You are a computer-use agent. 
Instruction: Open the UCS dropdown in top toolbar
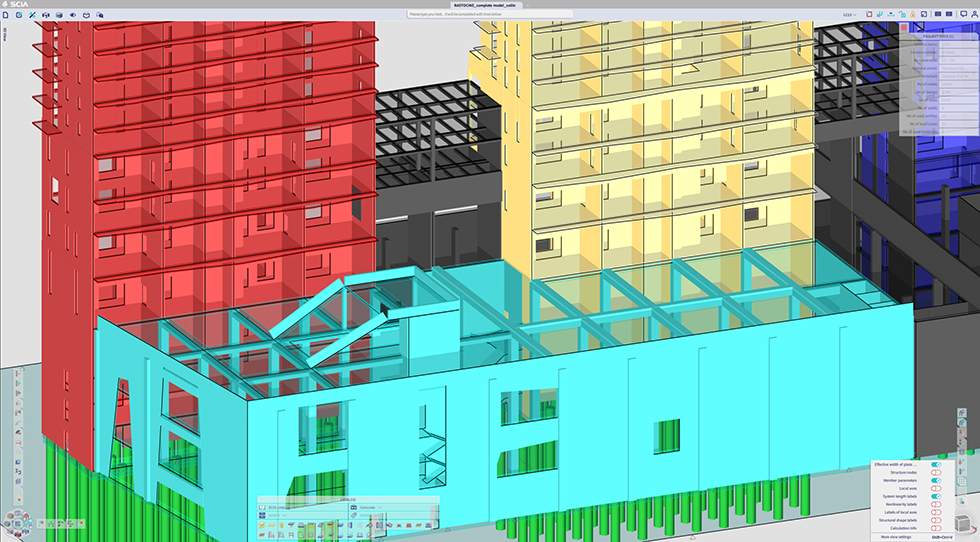point(849,16)
